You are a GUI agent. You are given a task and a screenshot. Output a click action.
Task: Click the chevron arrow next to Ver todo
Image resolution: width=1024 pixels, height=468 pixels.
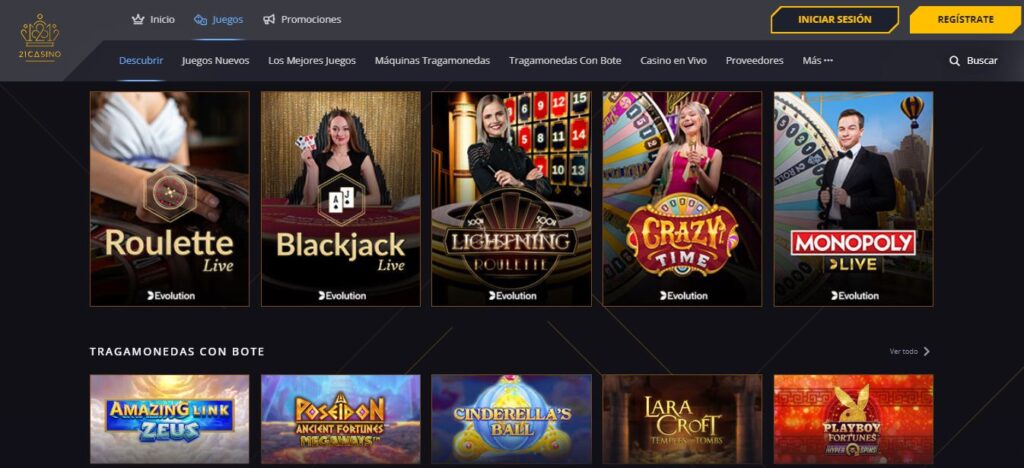coord(926,351)
